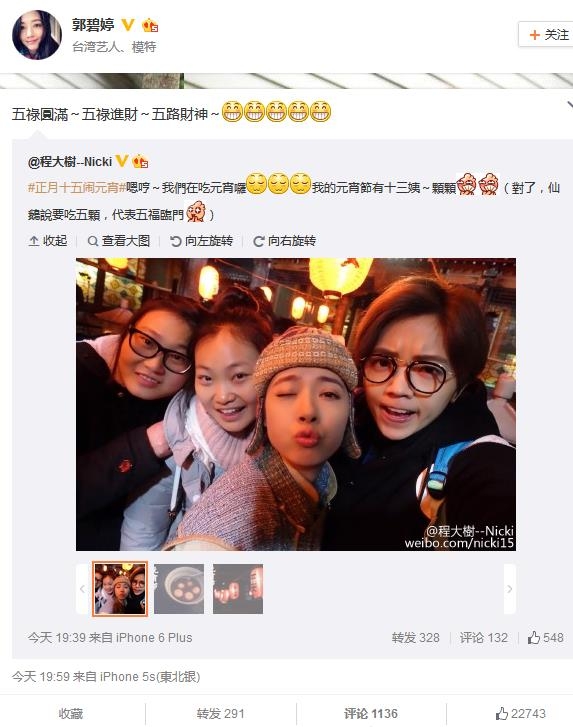Click the 关注 follow button
Screen dimensions: 573x727
coord(548,35)
